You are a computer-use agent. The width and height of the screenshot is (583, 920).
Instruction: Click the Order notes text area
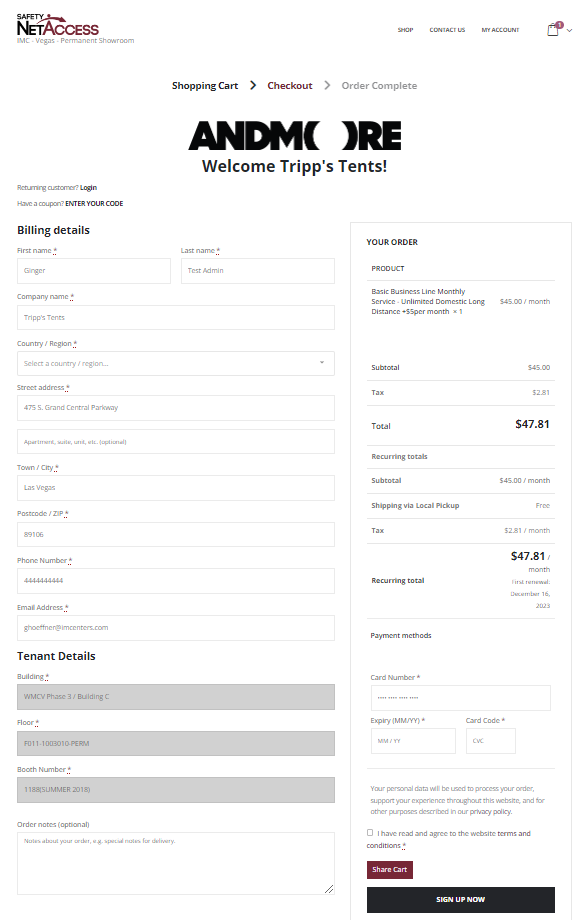[175, 863]
